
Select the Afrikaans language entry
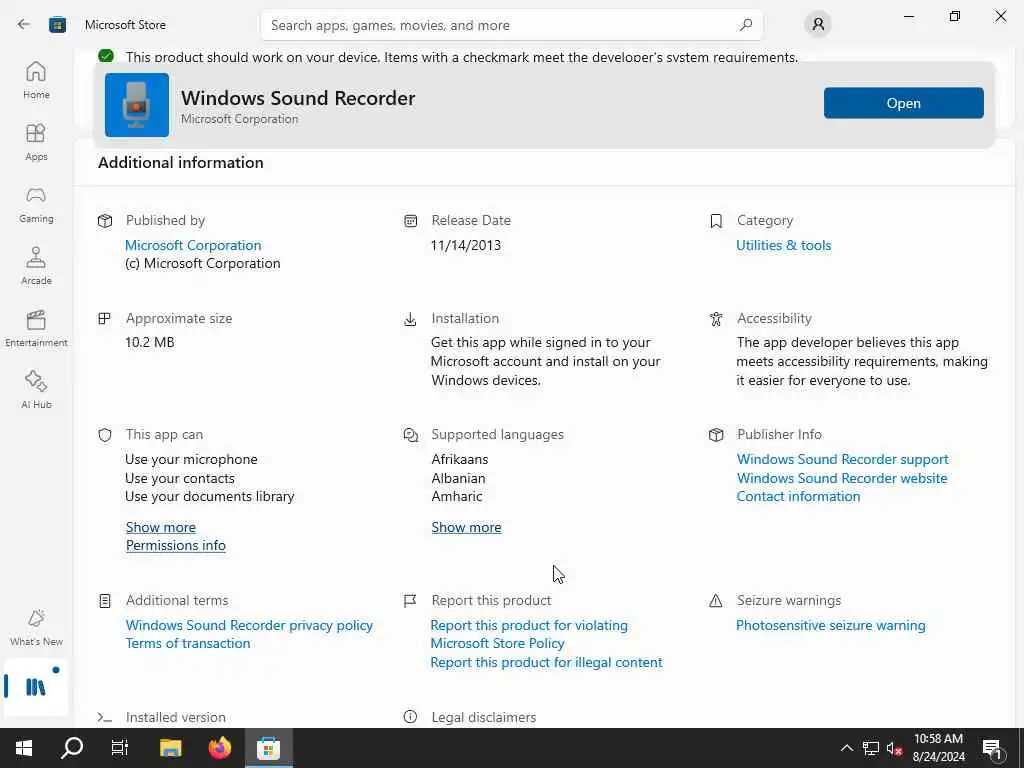click(x=460, y=459)
